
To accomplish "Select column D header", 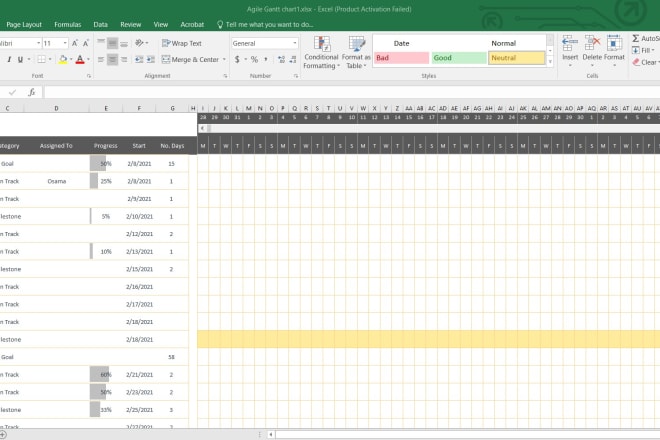I will [56, 108].
